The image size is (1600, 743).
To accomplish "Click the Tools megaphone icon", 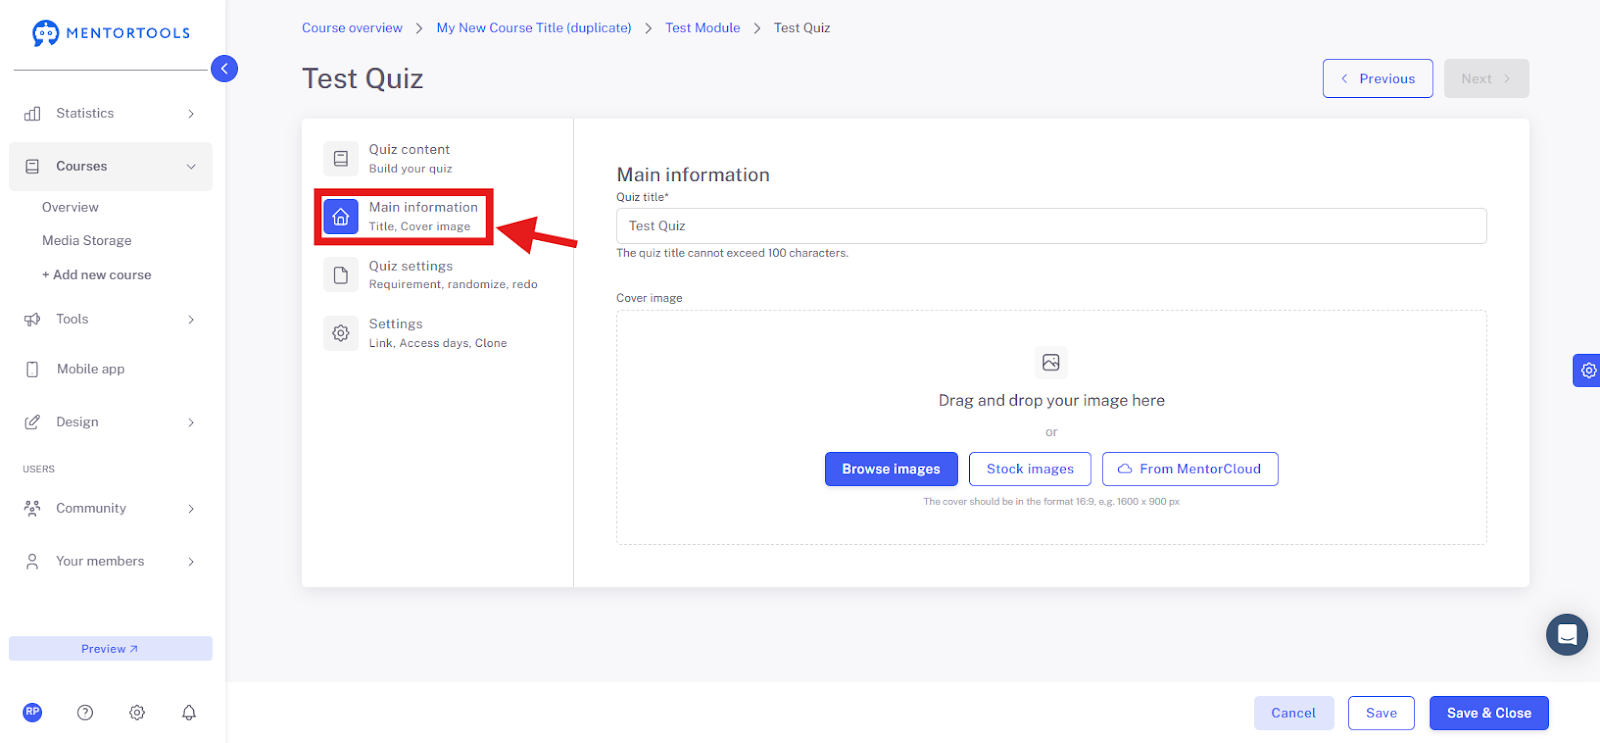I will (x=32, y=320).
